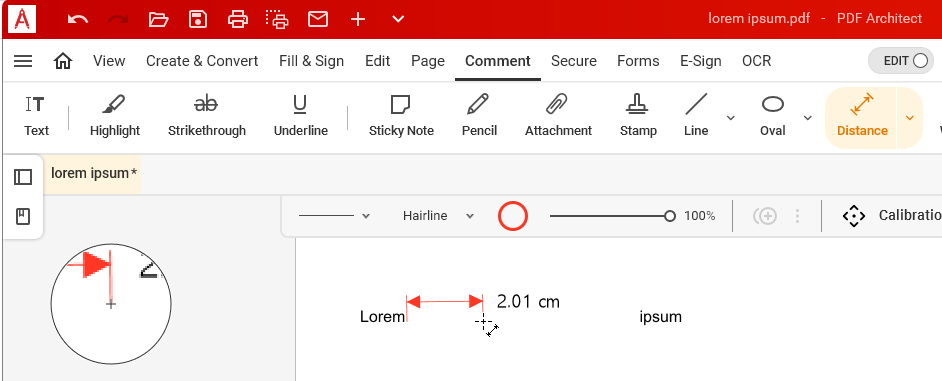Click the plus icon in the title bar
This screenshot has width=942, height=381.
pyautogui.click(x=358, y=19)
